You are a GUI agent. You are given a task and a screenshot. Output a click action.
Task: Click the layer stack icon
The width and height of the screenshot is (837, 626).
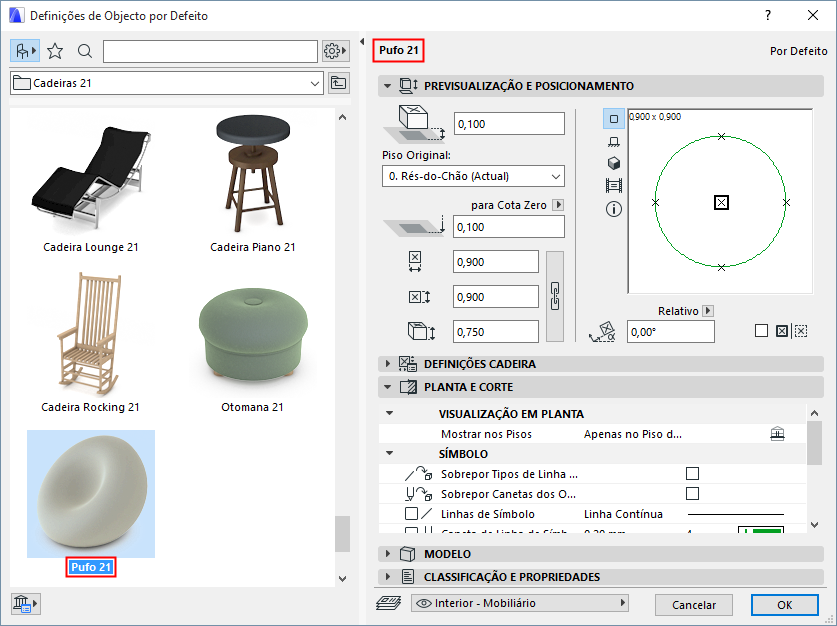point(389,604)
